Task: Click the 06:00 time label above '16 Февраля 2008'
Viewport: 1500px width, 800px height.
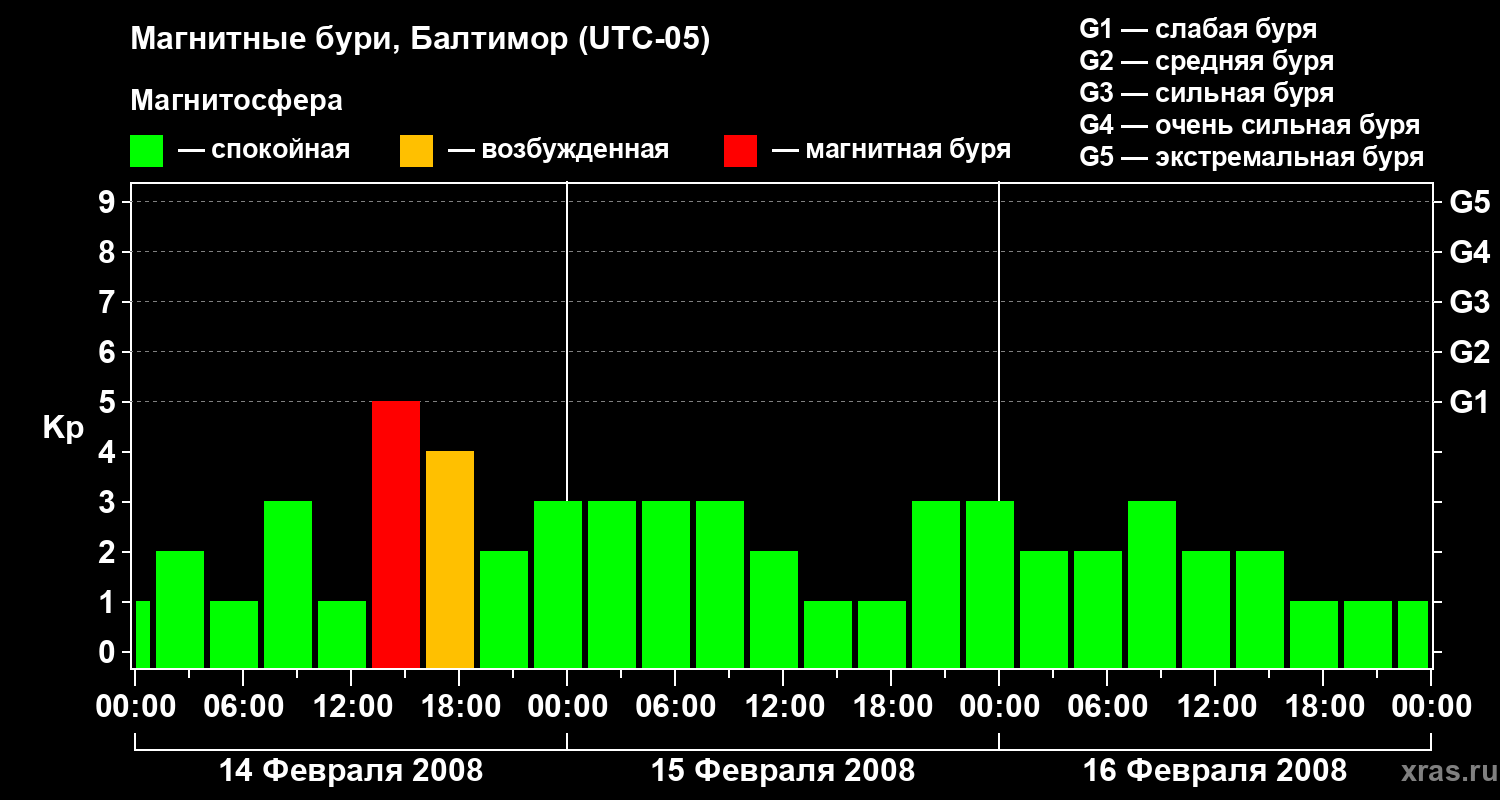Action: pyautogui.click(x=1107, y=707)
